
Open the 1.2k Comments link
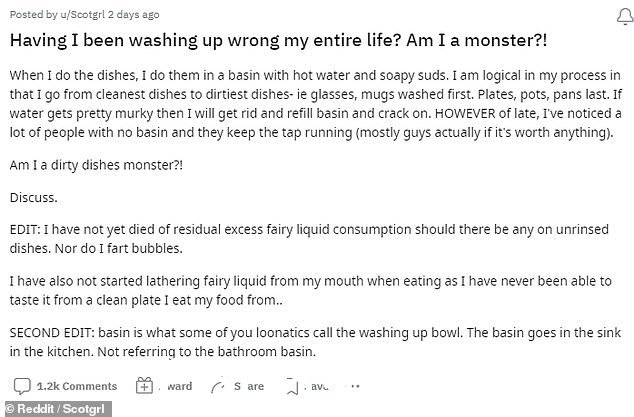click(77, 386)
